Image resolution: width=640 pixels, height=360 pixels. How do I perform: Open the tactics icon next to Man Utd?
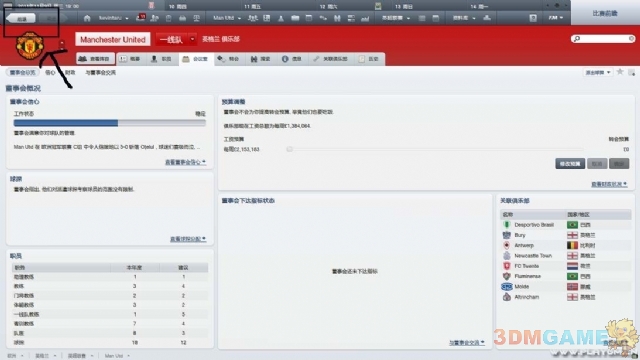[x=253, y=18]
